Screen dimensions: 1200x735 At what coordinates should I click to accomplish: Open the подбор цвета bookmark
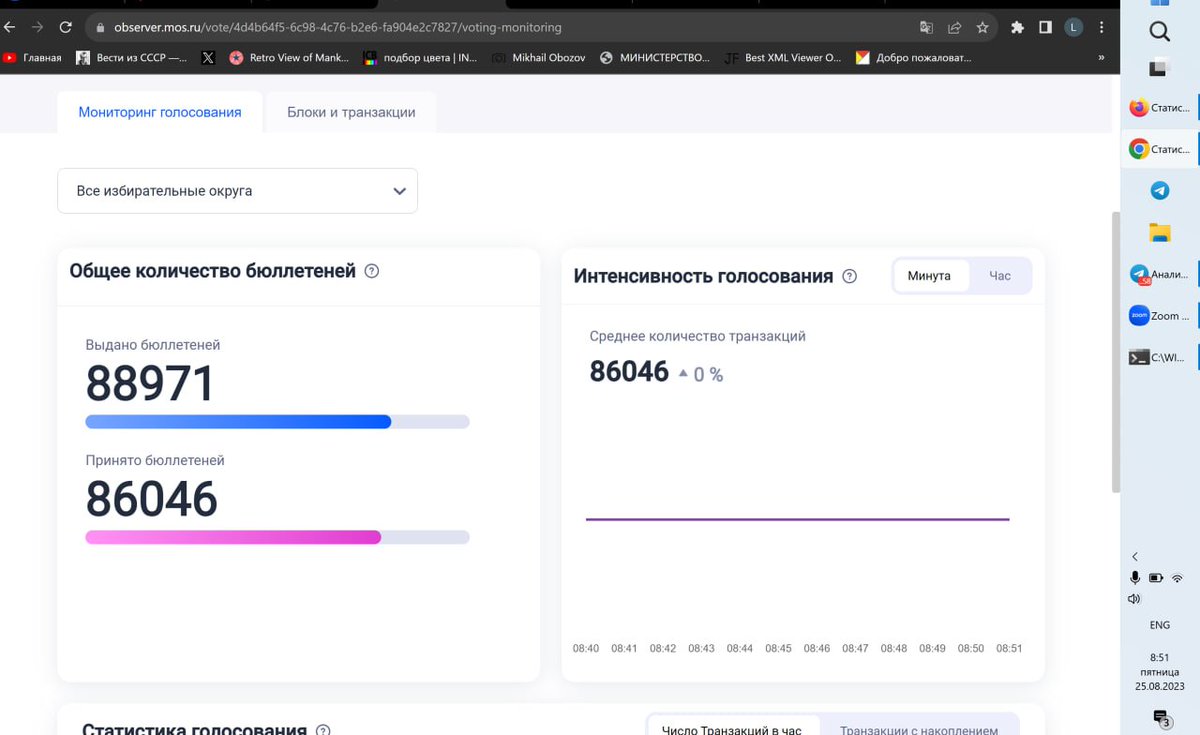[420, 58]
